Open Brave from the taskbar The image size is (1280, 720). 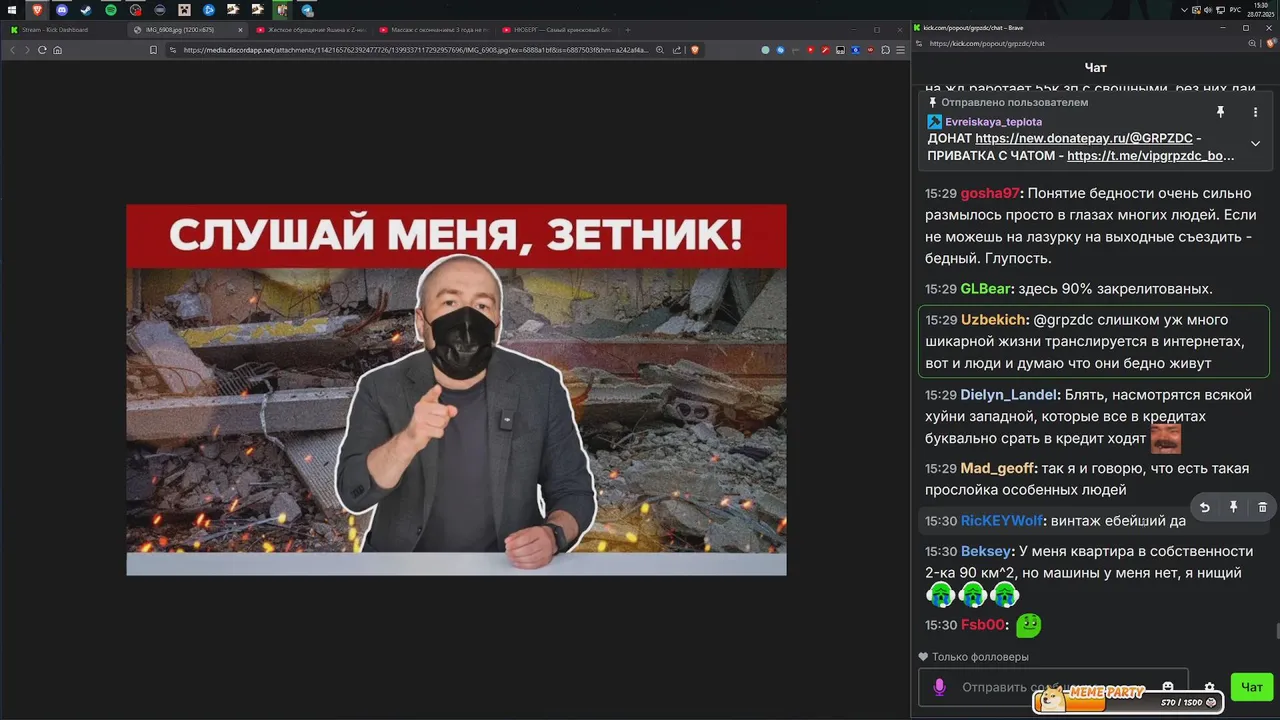[x=37, y=10]
